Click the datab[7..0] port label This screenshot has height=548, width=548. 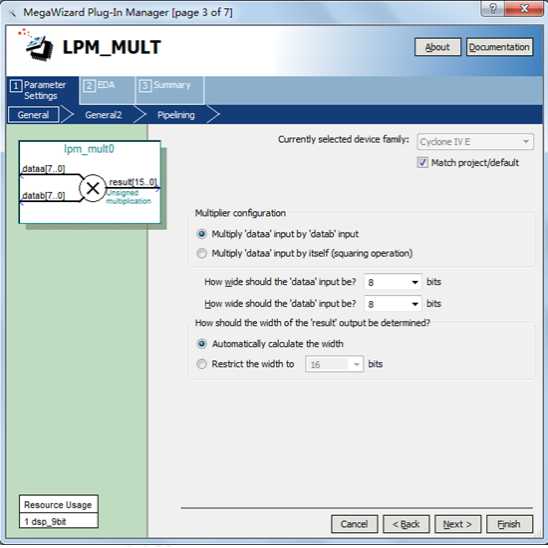(43, 195)
